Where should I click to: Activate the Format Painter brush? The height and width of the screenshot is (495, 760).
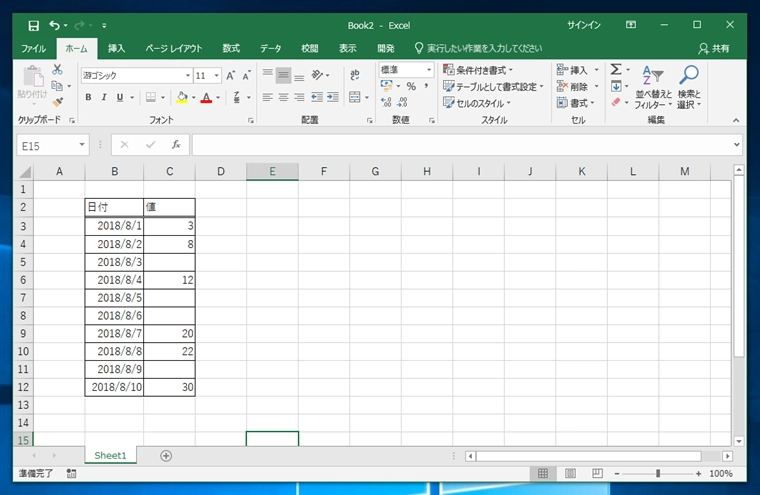(58, 102)
